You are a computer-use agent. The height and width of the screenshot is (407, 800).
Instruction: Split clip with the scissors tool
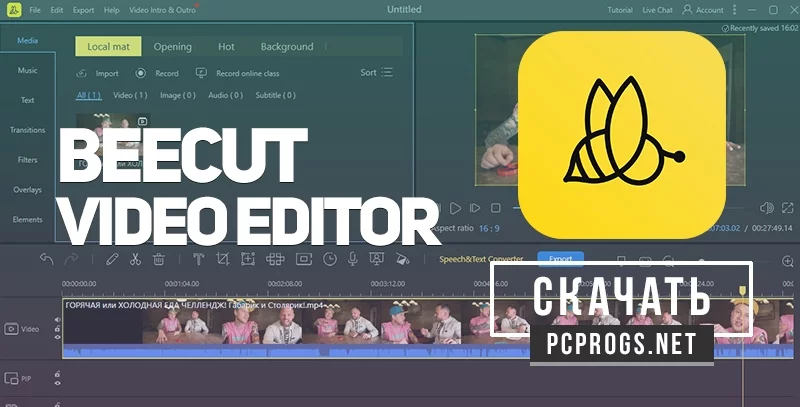(x=135, y=259)
